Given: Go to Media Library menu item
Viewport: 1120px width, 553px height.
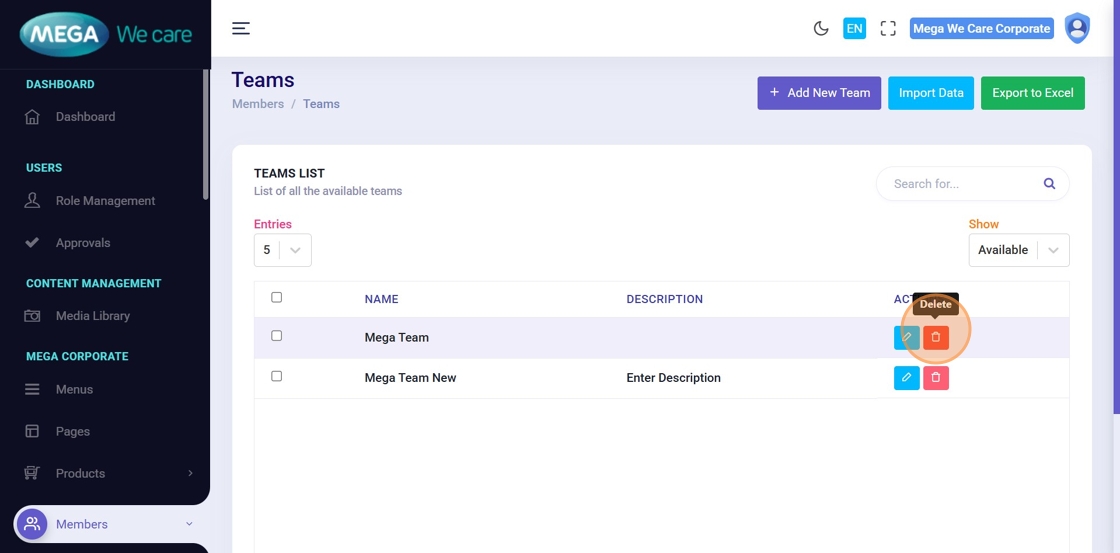Looking at the screenshot, I should coord(93,316).
